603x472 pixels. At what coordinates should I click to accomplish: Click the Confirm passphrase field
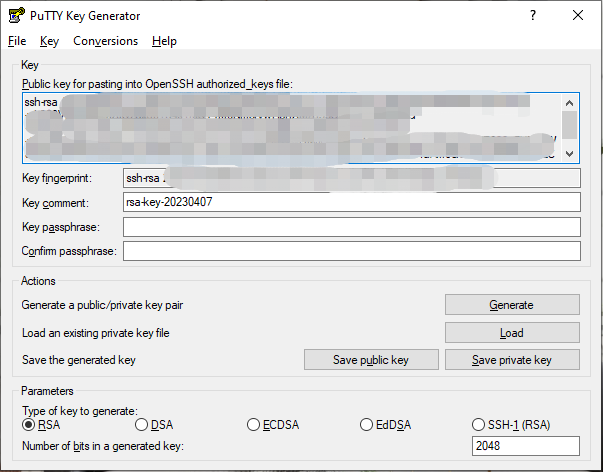tap(351, 251)
